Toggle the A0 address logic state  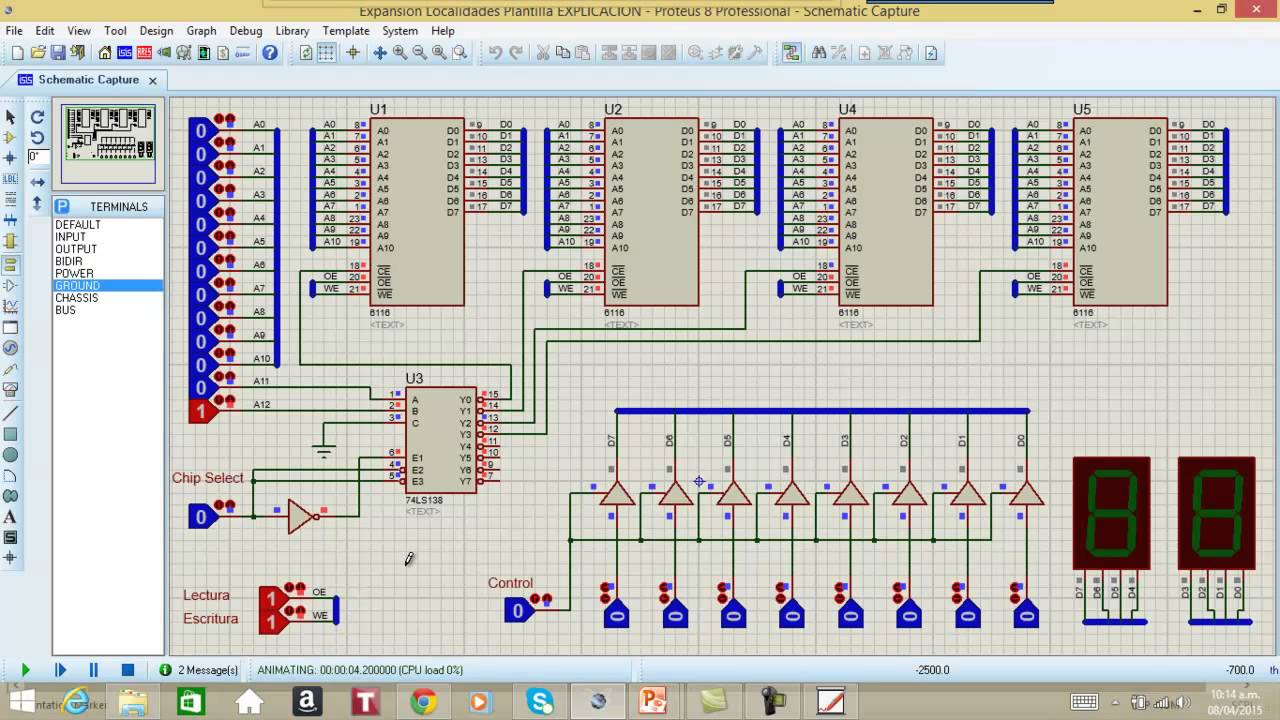[x=201, y=131]
